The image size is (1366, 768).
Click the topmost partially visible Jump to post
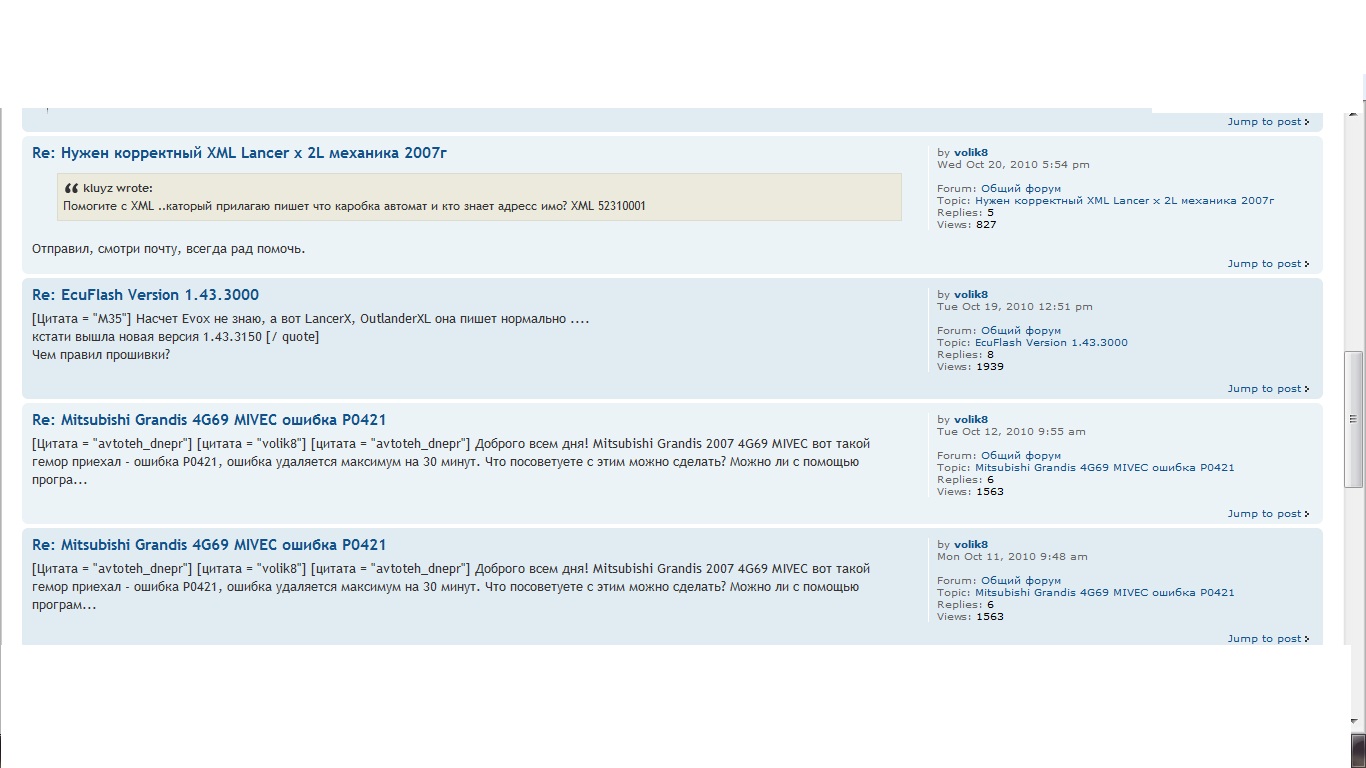point(1267,122)
